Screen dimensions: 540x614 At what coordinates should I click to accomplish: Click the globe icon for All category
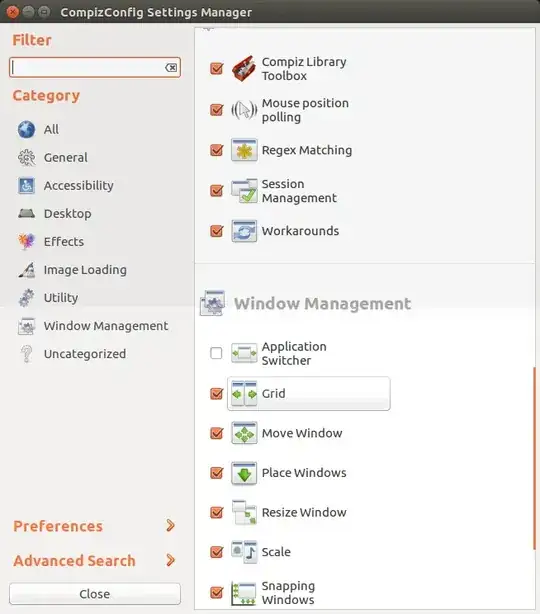pyautogui.click(x=26, y=130)
